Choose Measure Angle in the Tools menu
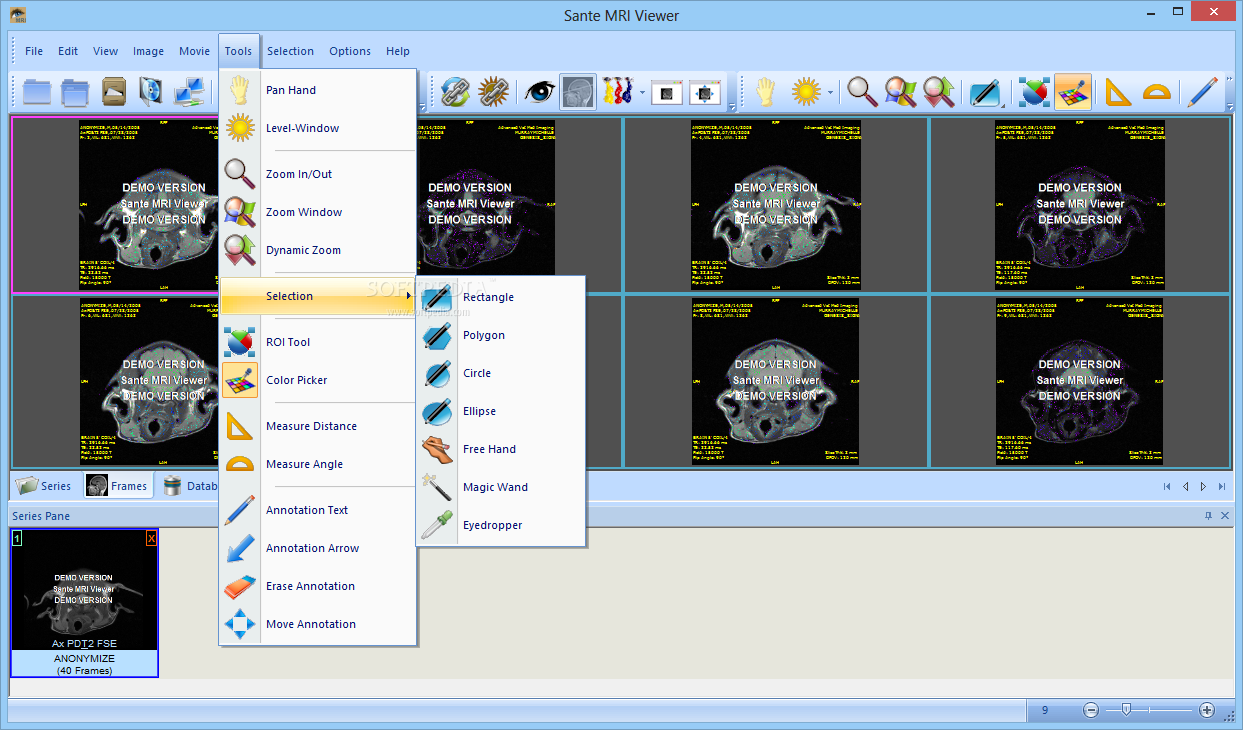 tap(317, 464)
